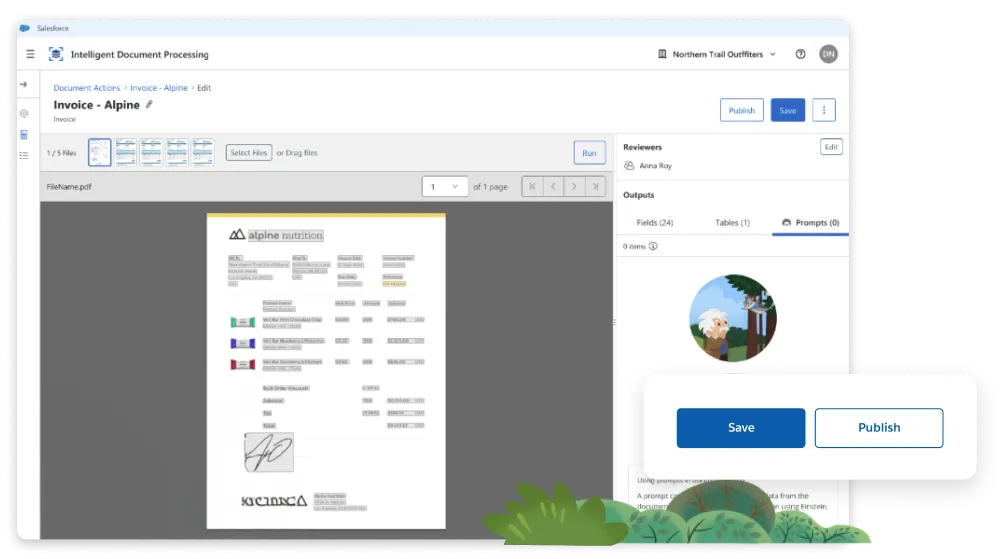The image size is (1001, 559).
Task: Open the DN user avatar menu
Action: point(829,54)
